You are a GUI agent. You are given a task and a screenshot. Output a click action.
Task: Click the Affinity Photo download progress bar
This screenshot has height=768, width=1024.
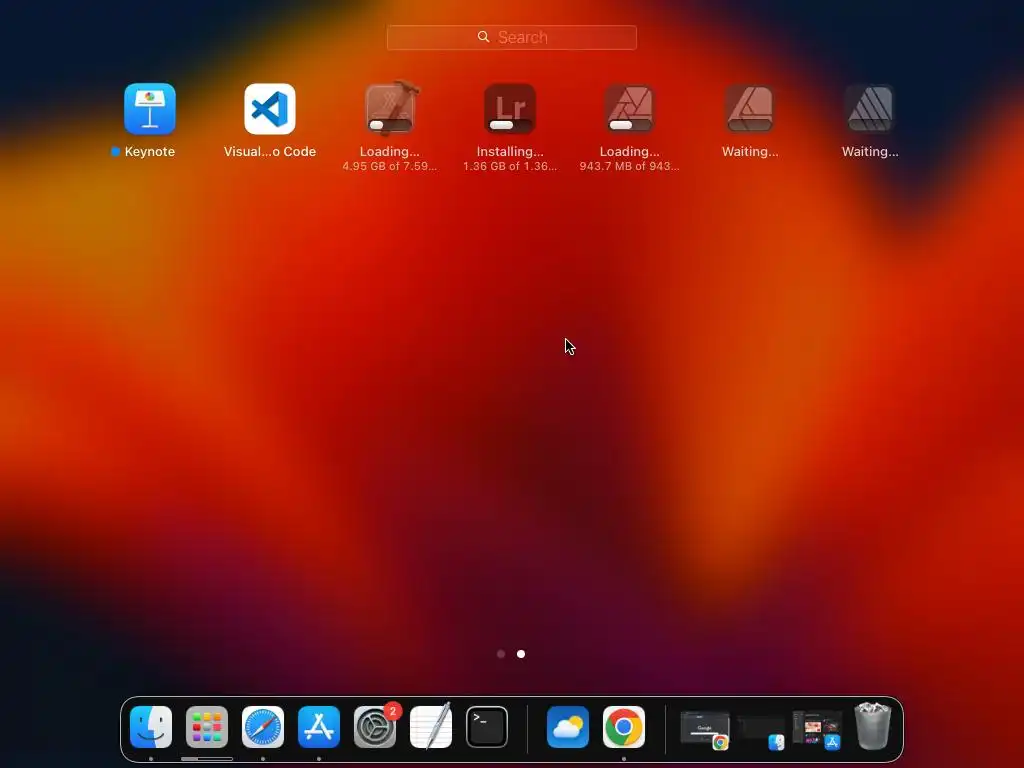[630, 125]
